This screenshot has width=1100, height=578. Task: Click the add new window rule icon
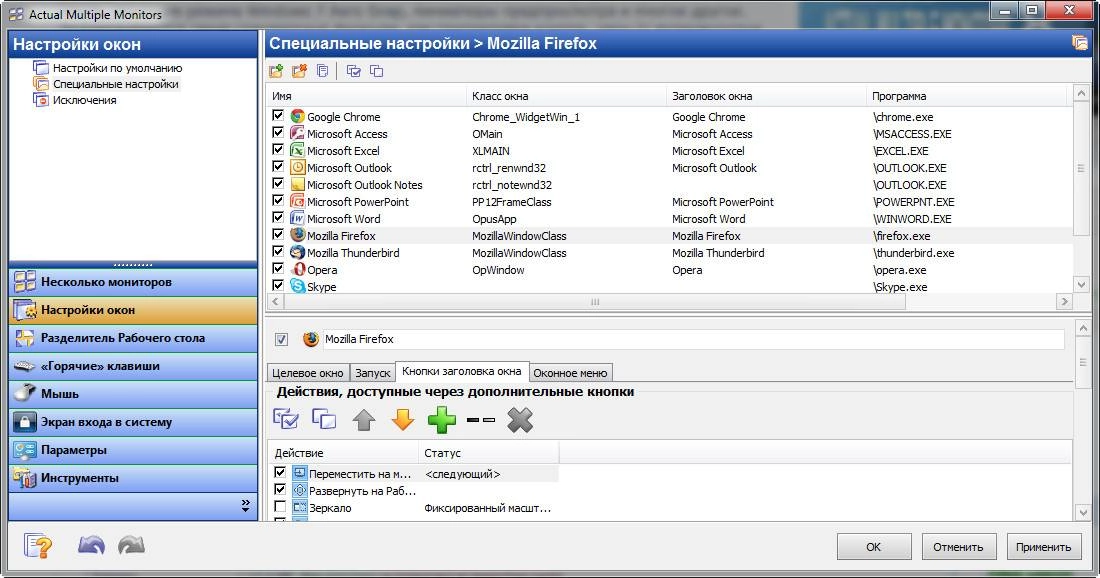pos(276,71)
